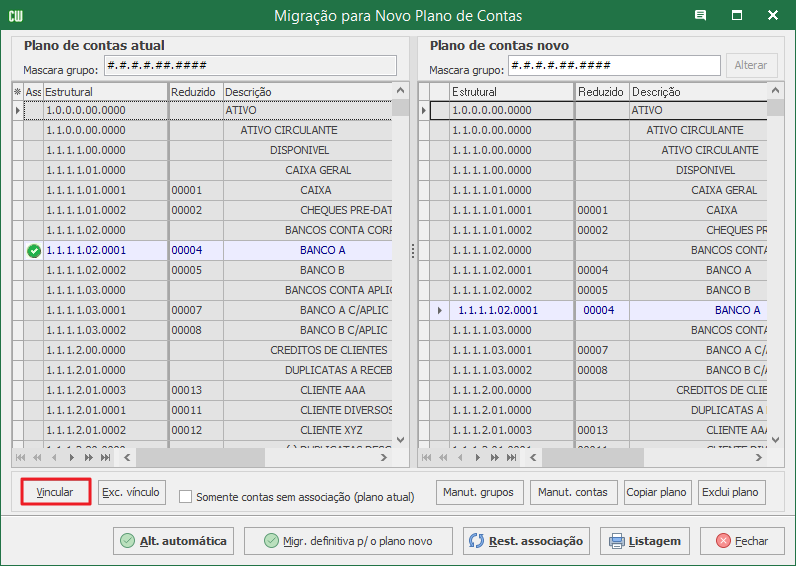The image size is (796, 566).
Task: Click Mascara grupo field of current plan
Action: coord(250,65)
